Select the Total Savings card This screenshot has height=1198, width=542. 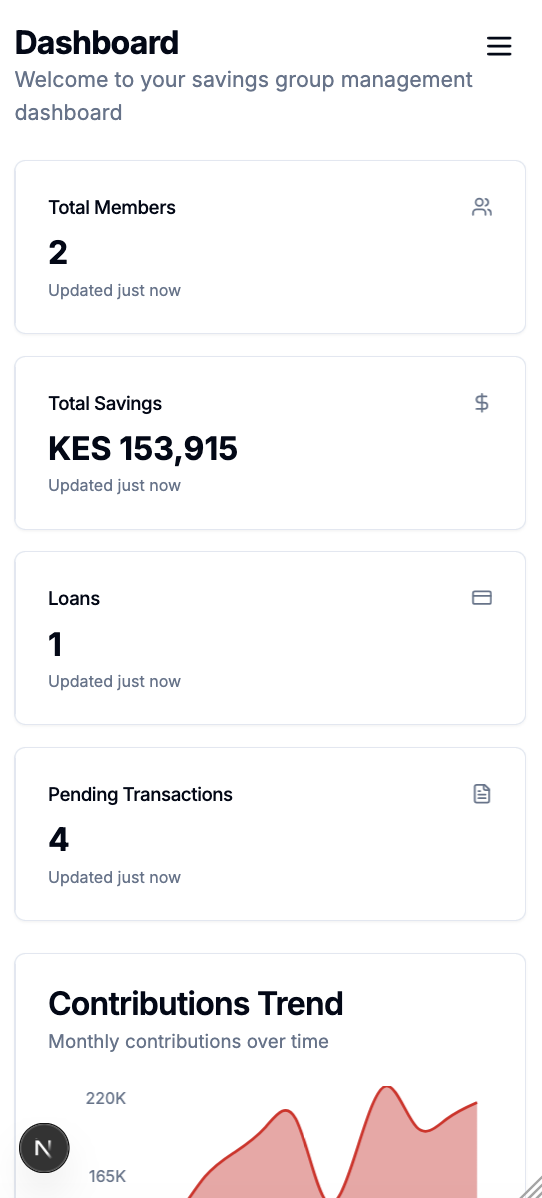(270, 442)
